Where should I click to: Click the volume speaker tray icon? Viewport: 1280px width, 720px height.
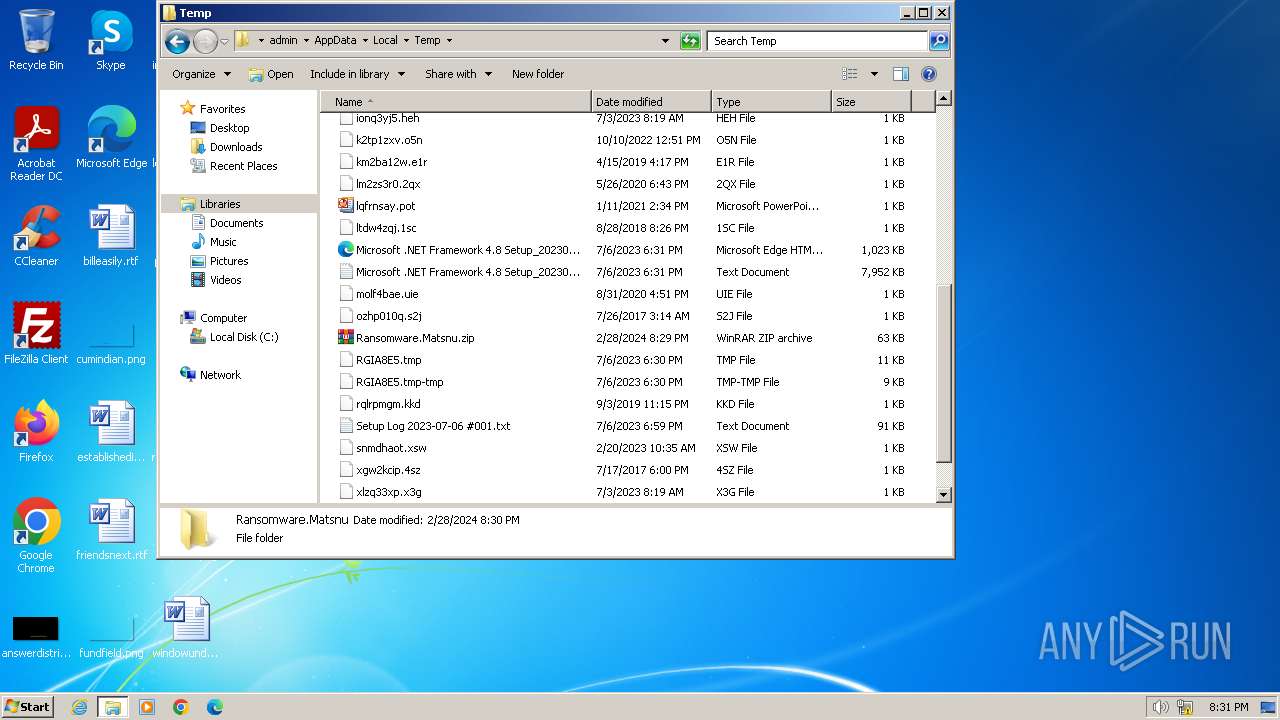[x=1161, y=707]
